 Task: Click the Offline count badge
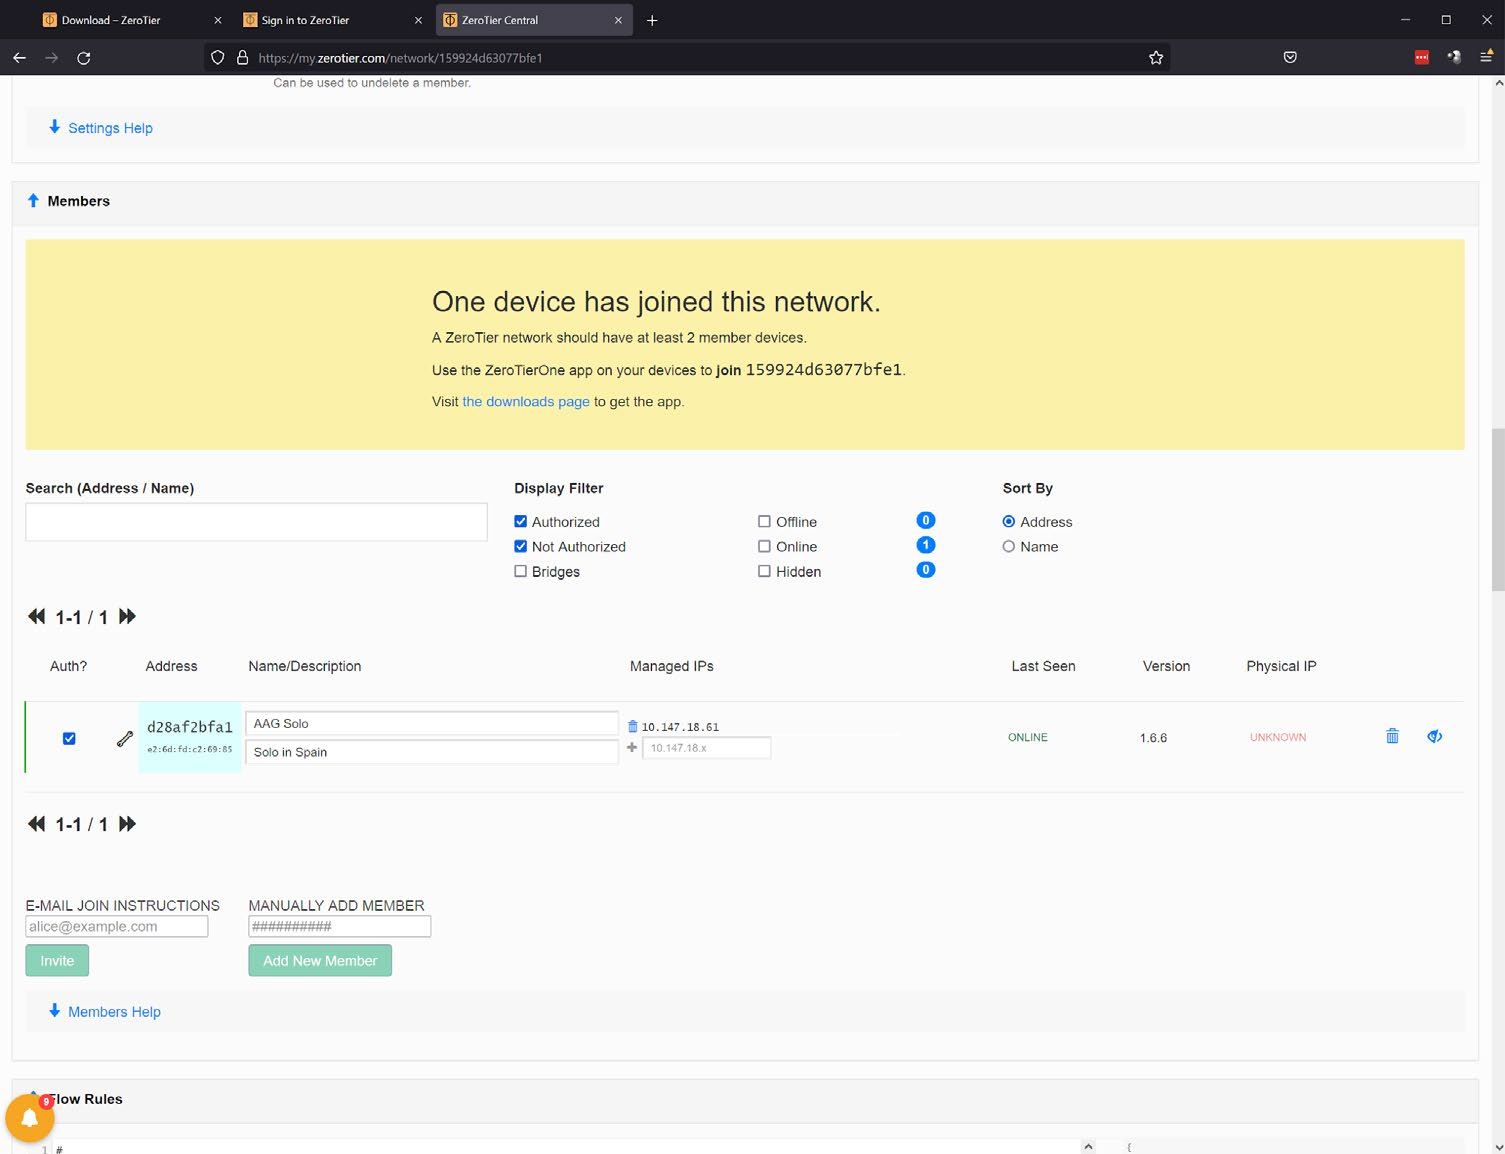[x=926, y=520]
